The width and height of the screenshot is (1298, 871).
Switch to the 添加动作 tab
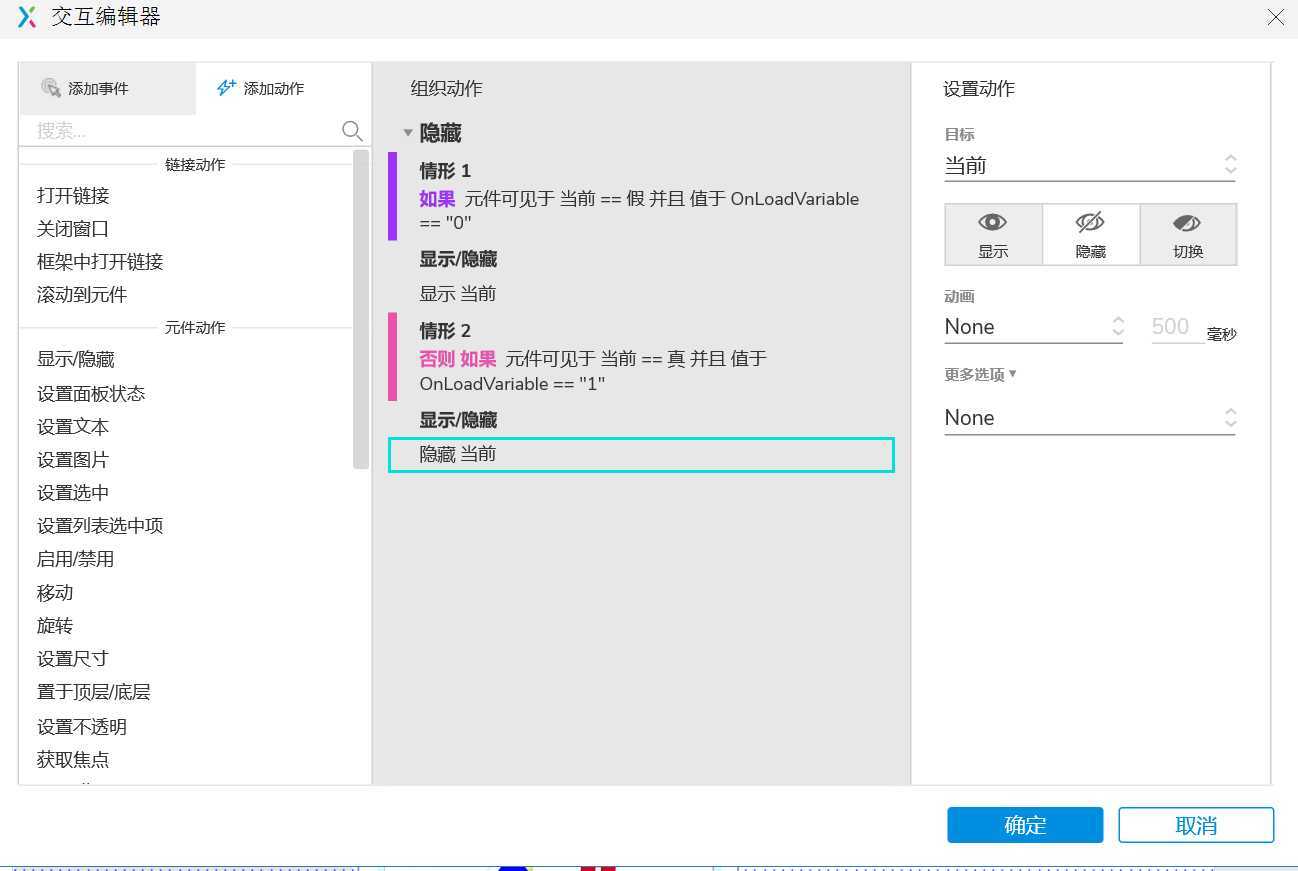[283, 89]
